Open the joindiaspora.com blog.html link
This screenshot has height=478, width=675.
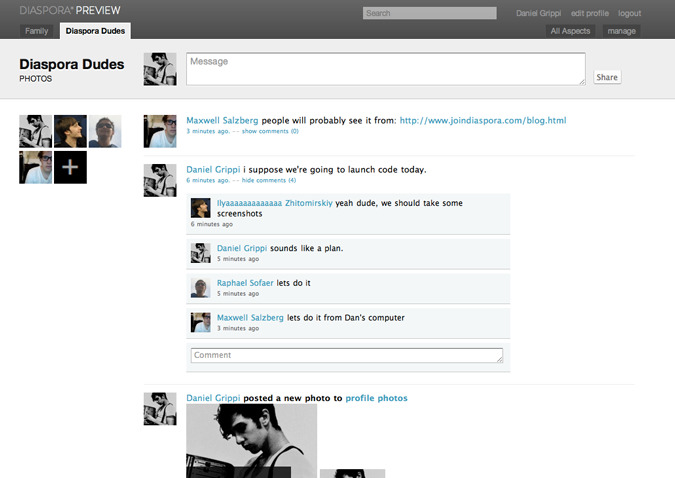pos(483,121)
